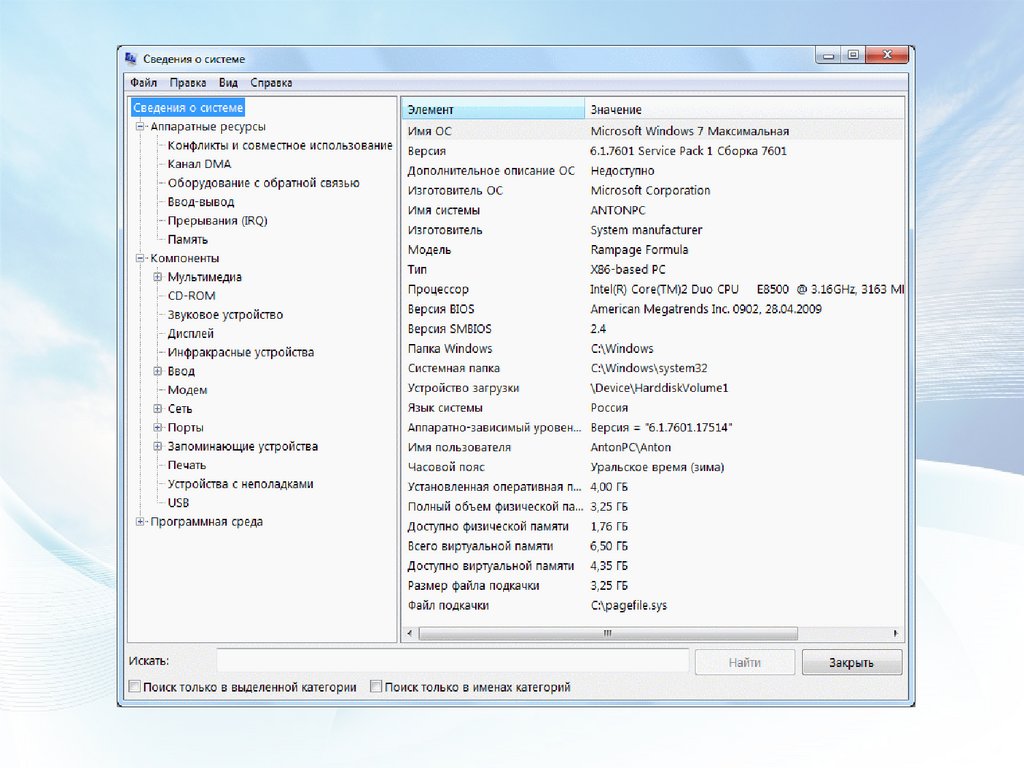Enable Поиск только в именах категорий

coord(376,686)
